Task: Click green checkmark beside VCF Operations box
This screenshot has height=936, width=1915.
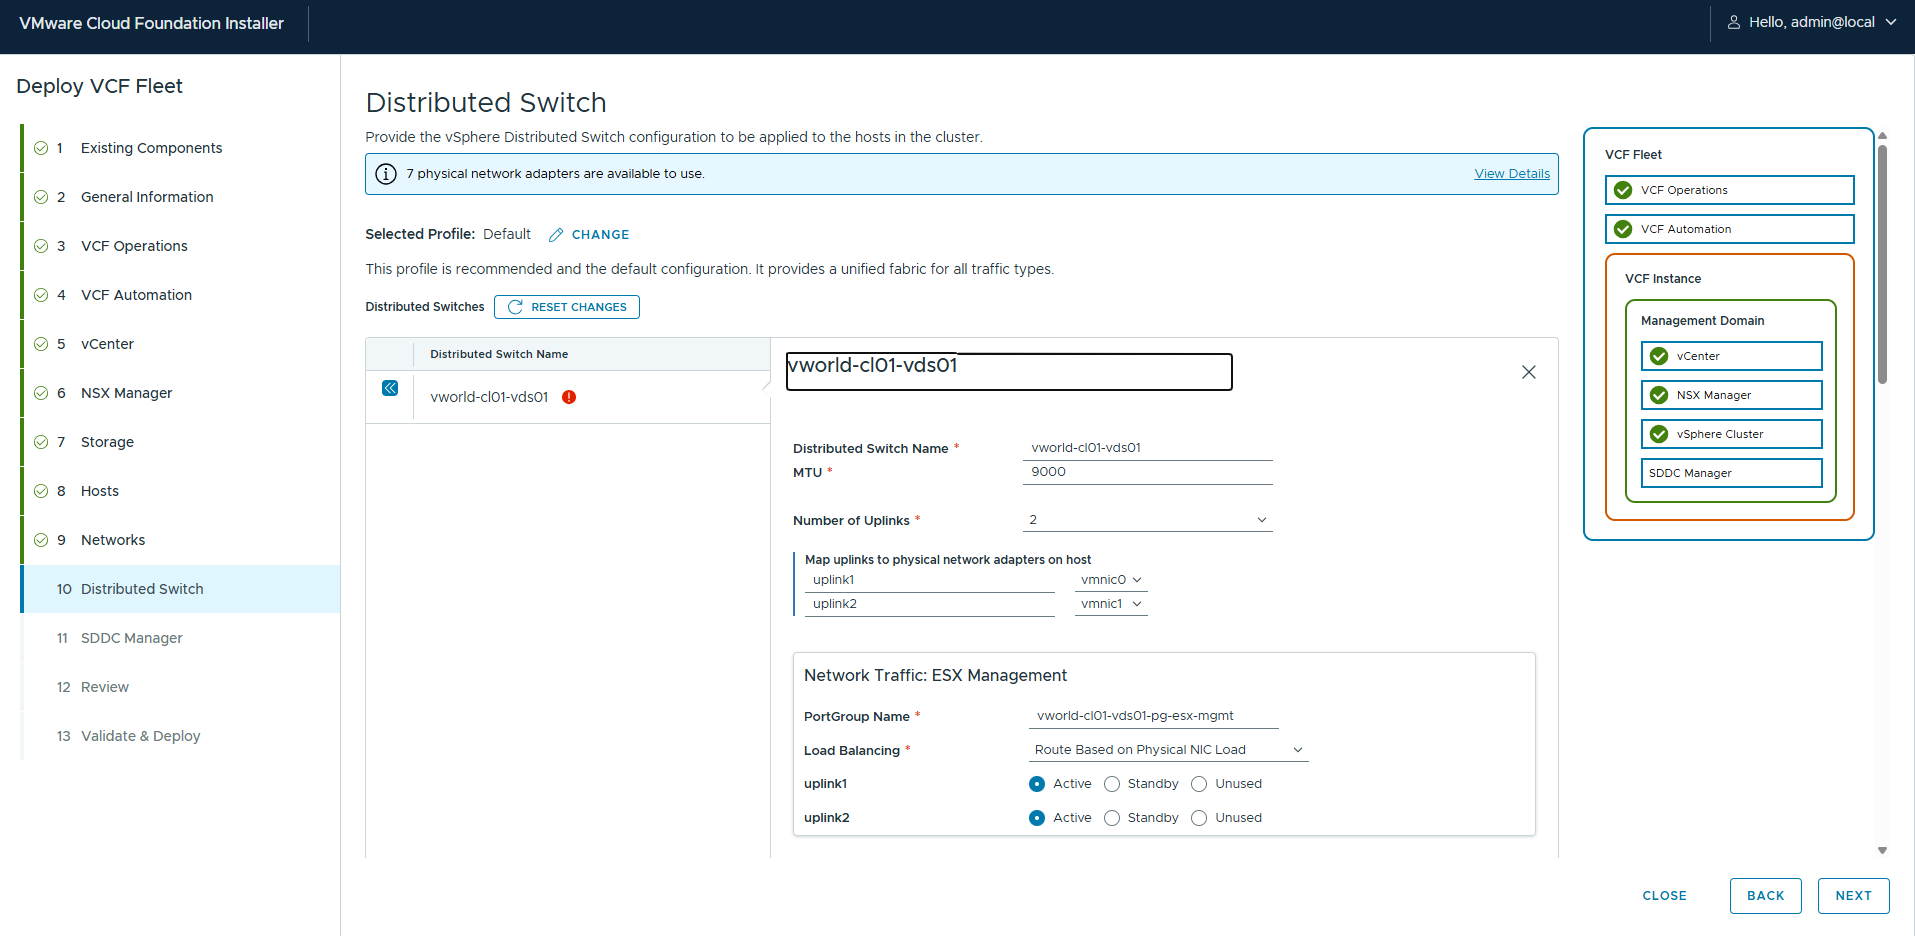Action: [x=1623, y=190]
